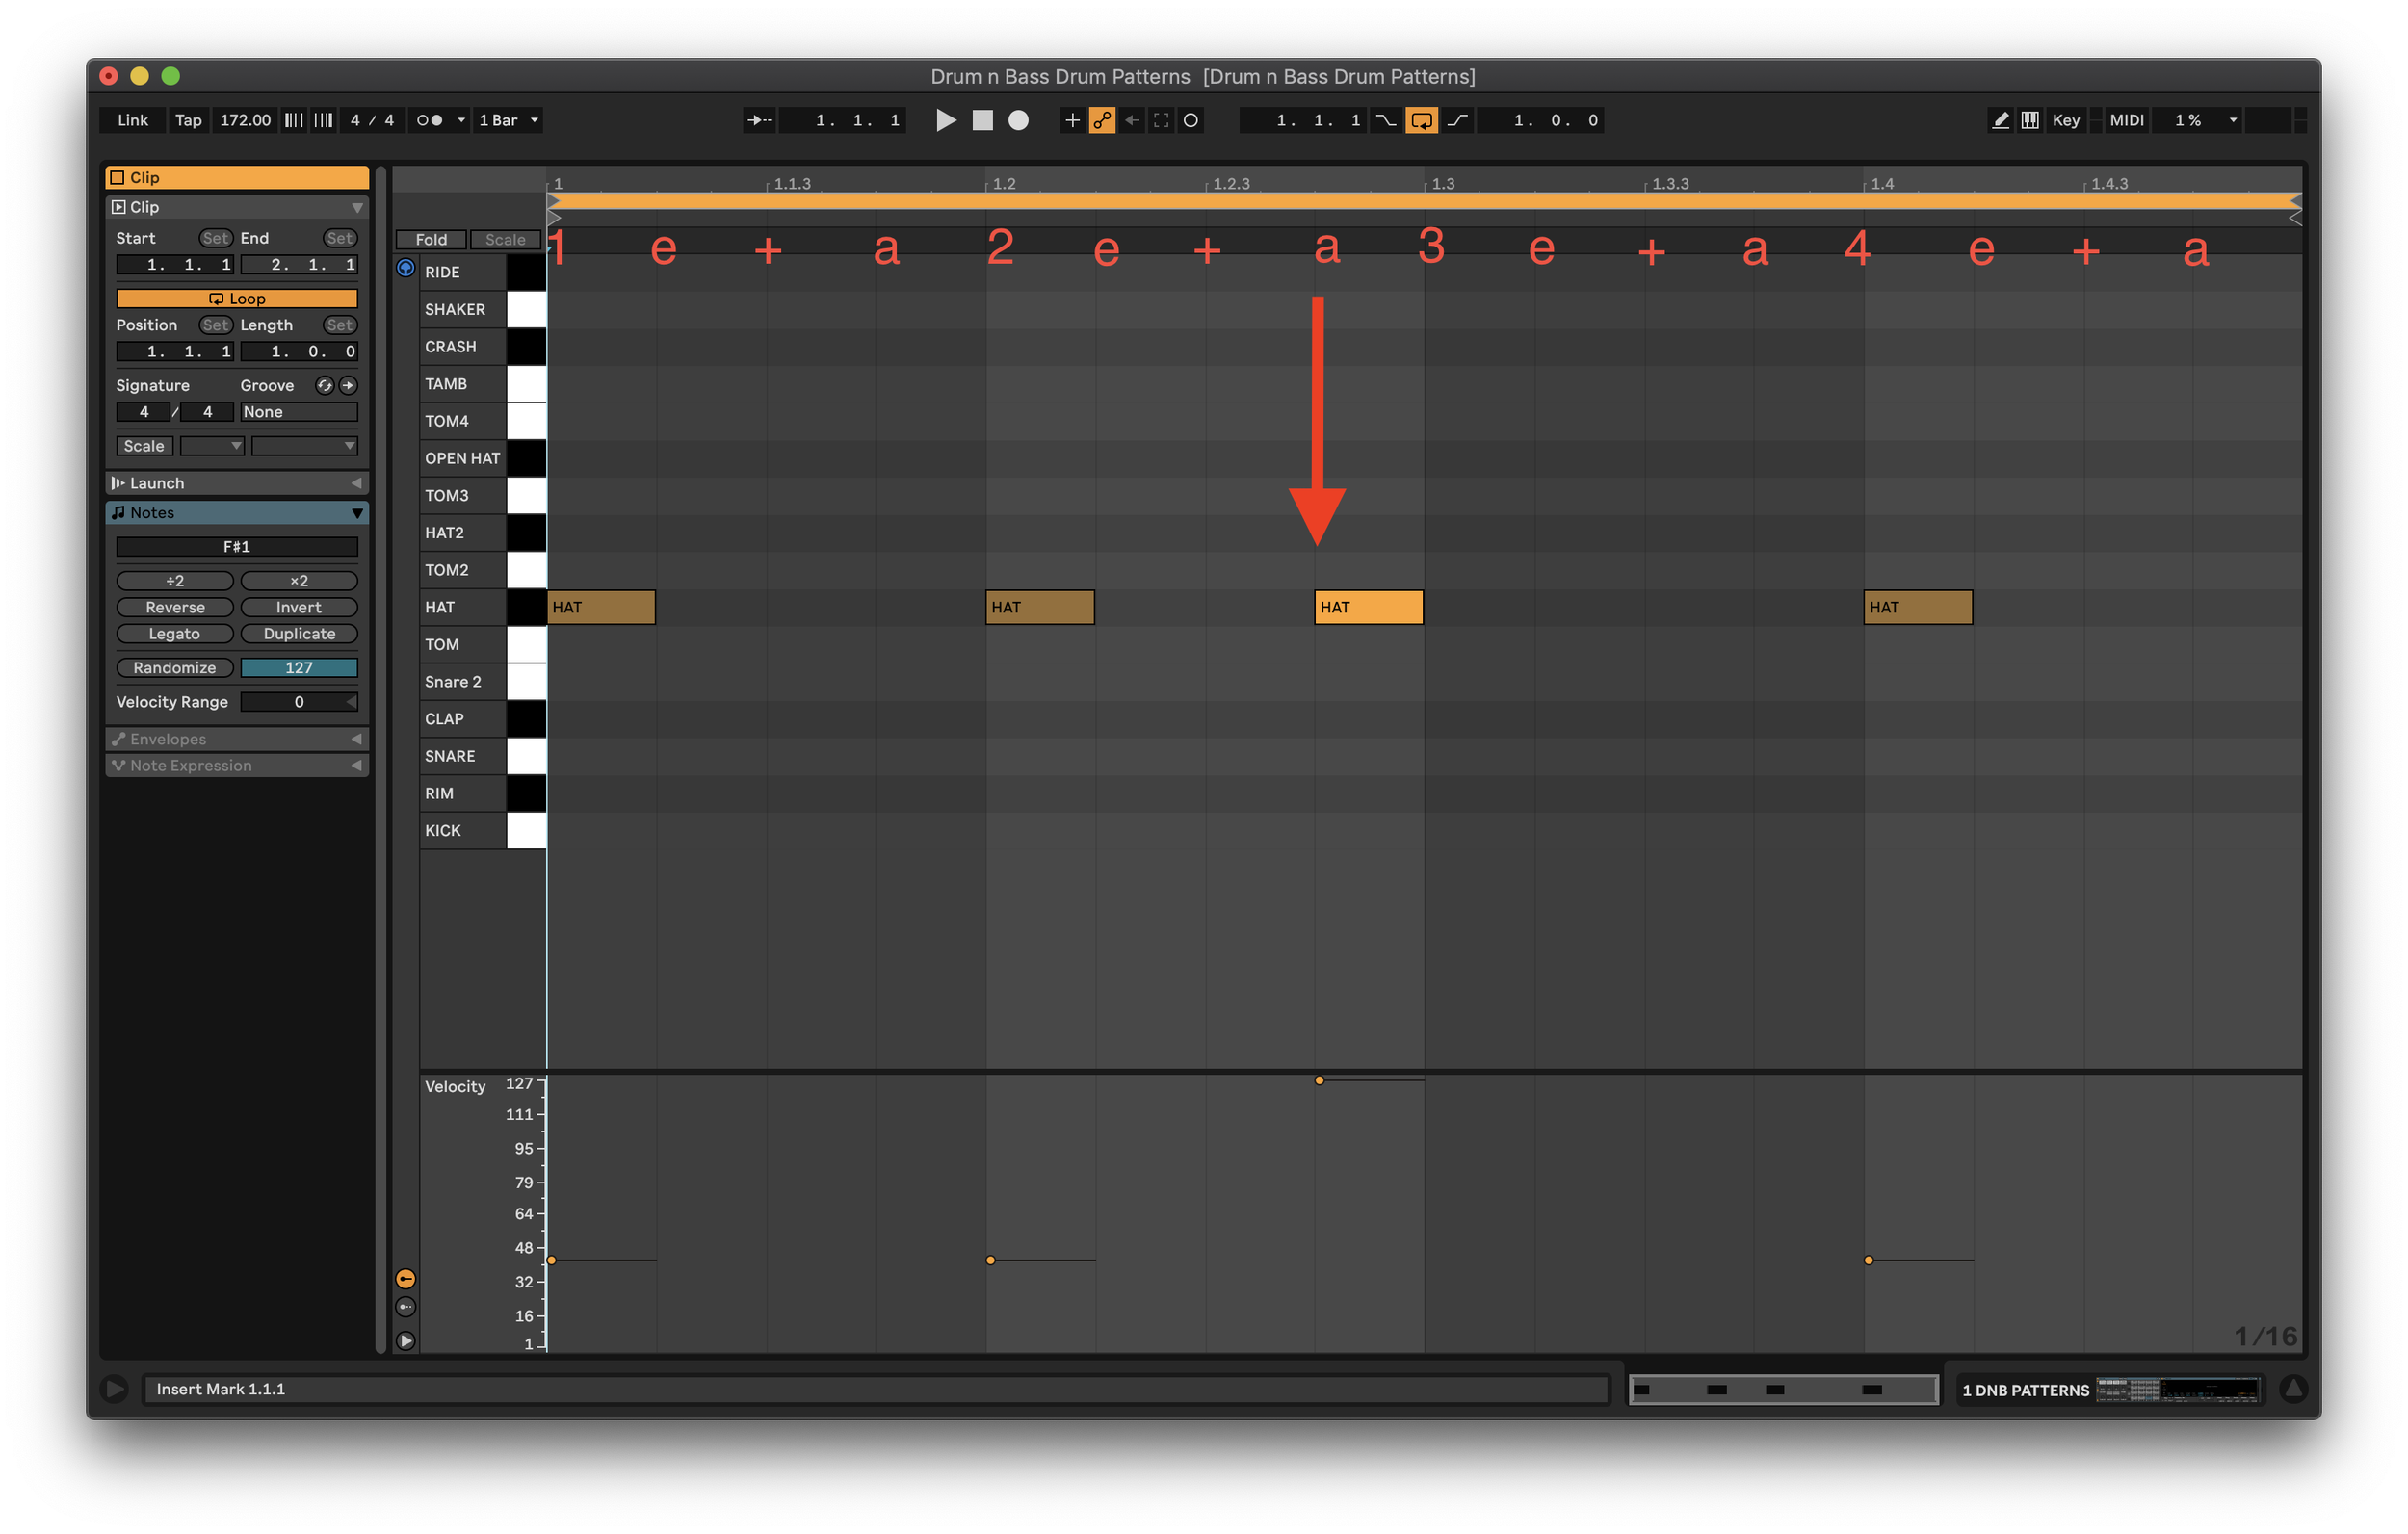Click the MIDI editor preview headphone icon

(x=405, y=268)
